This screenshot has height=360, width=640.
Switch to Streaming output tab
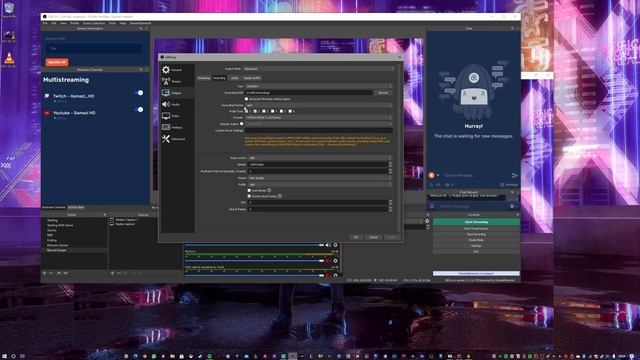pos(204,78)
